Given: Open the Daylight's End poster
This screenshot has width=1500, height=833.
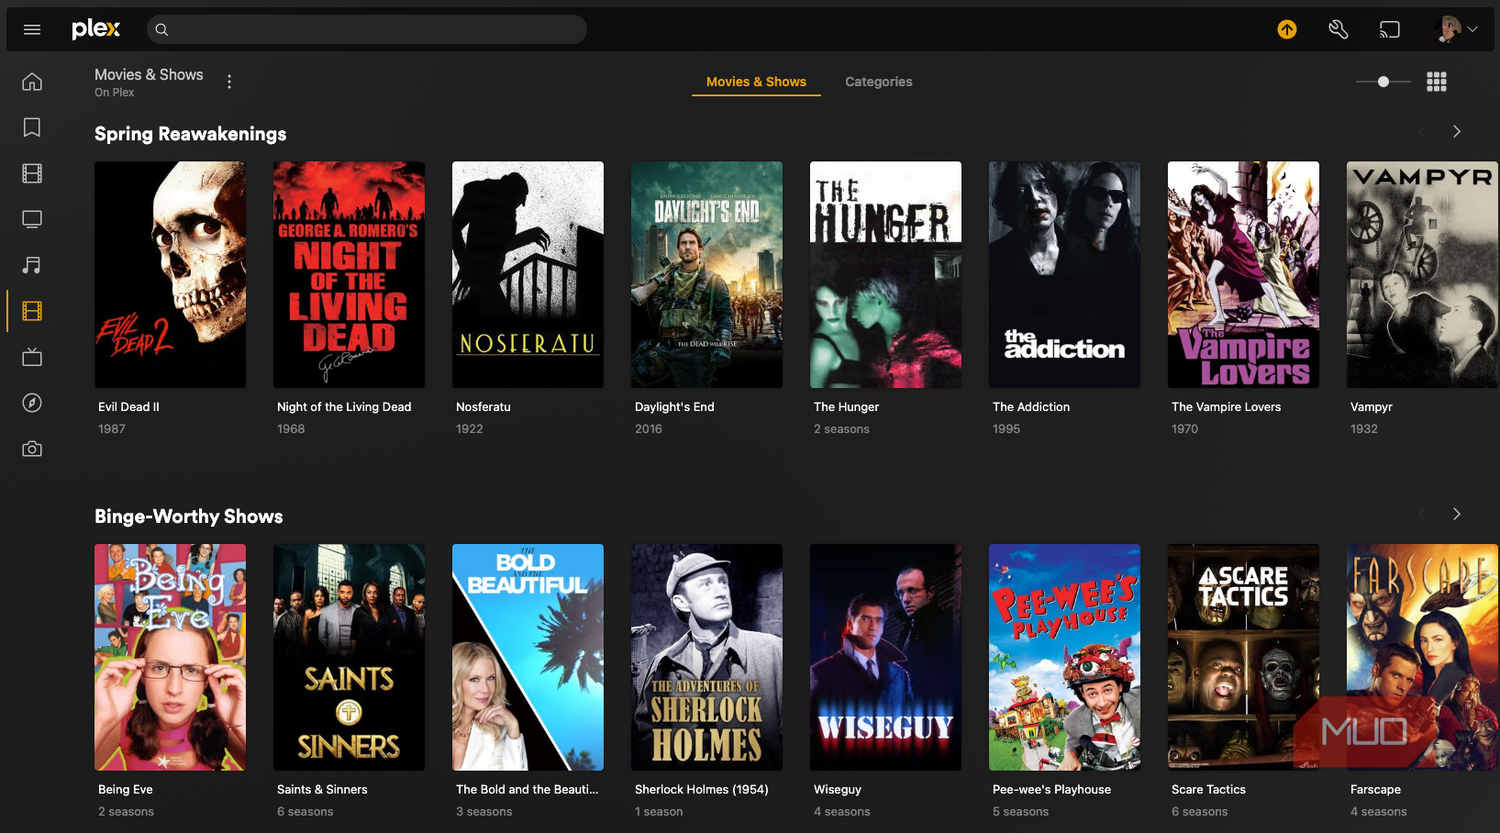Looking at the screenshot, I should point(707,275).
